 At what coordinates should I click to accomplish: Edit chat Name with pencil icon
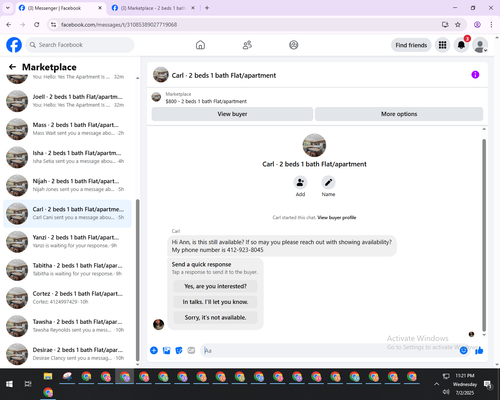pyautogui.click(x=328, y=182)
